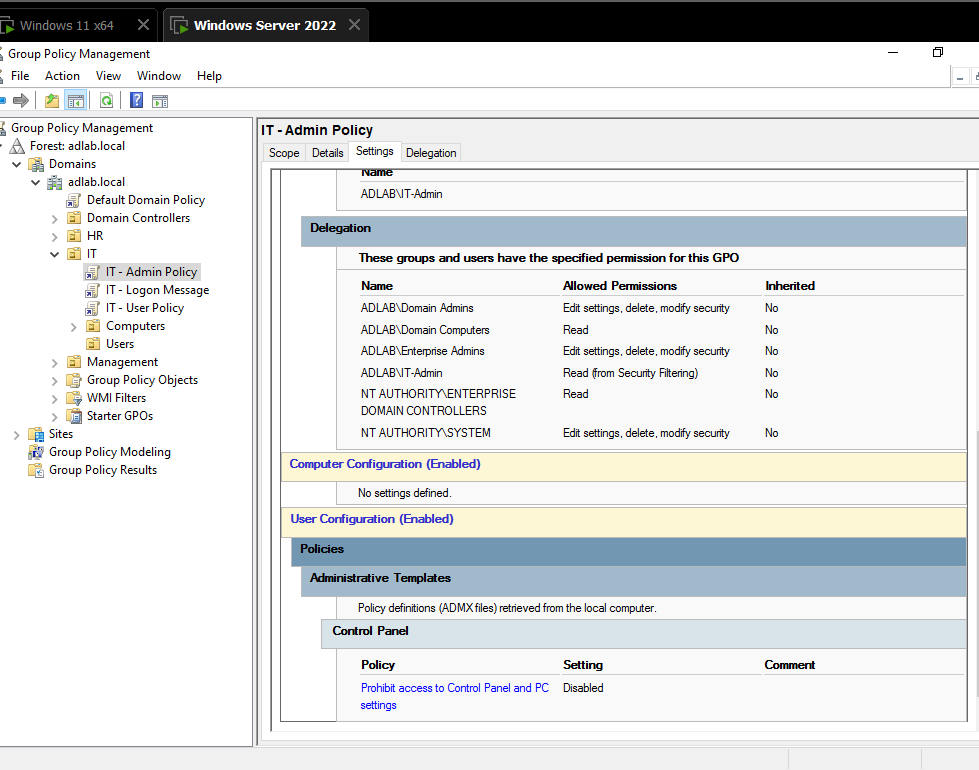Click the green Refresh toolbar icon
The width and height of the screenshot is (979, 770).
pos(107,101)
